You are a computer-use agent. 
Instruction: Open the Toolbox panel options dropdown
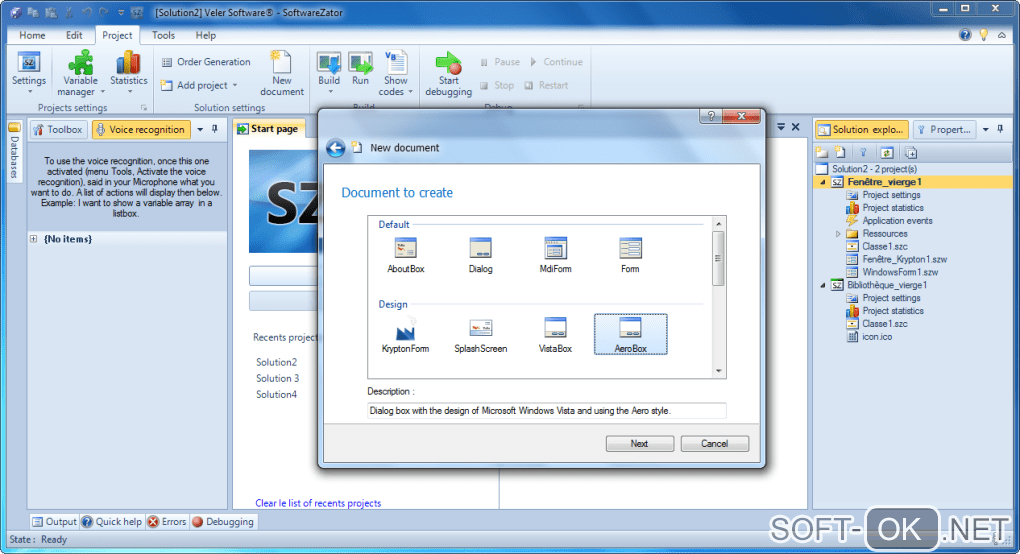(x=200, y=129)
